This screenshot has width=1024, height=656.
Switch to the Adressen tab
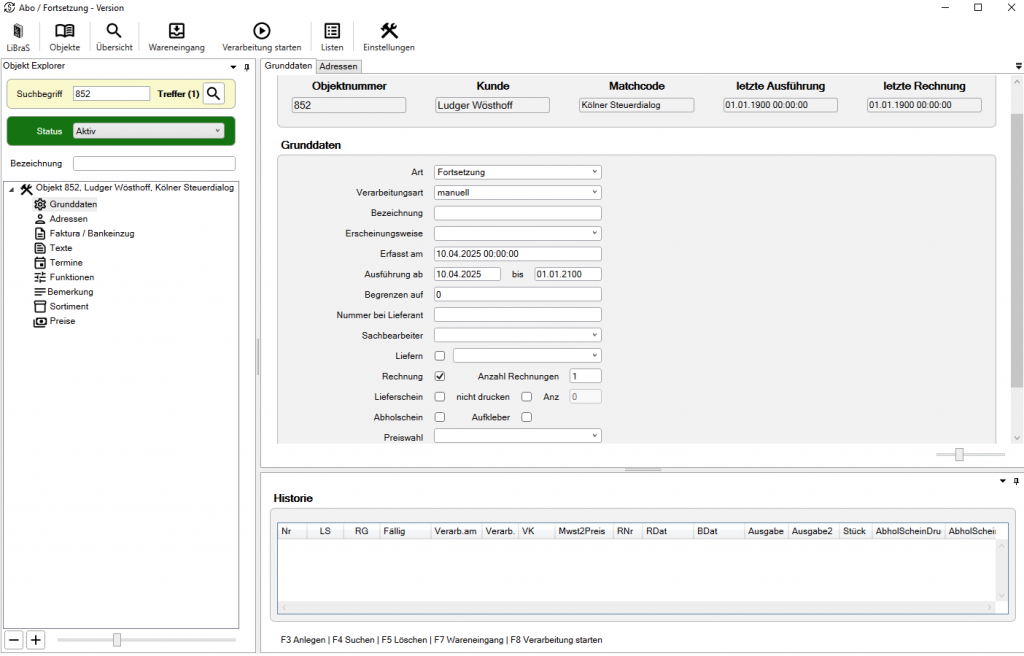[x=338, y=66]
